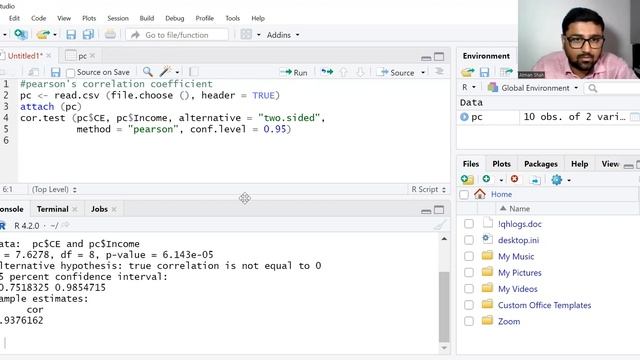
Task: Tick the select-all checkbox beside Home
Action: pyautogui.click(x=464, y=195)
